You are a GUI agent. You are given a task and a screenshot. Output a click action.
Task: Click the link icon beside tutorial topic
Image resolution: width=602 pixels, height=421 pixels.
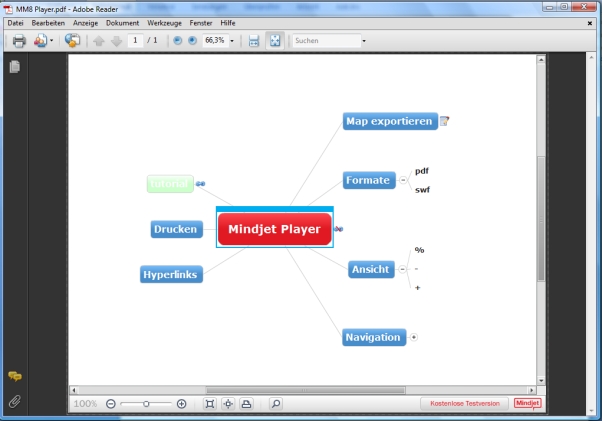(x=200, y=183)
